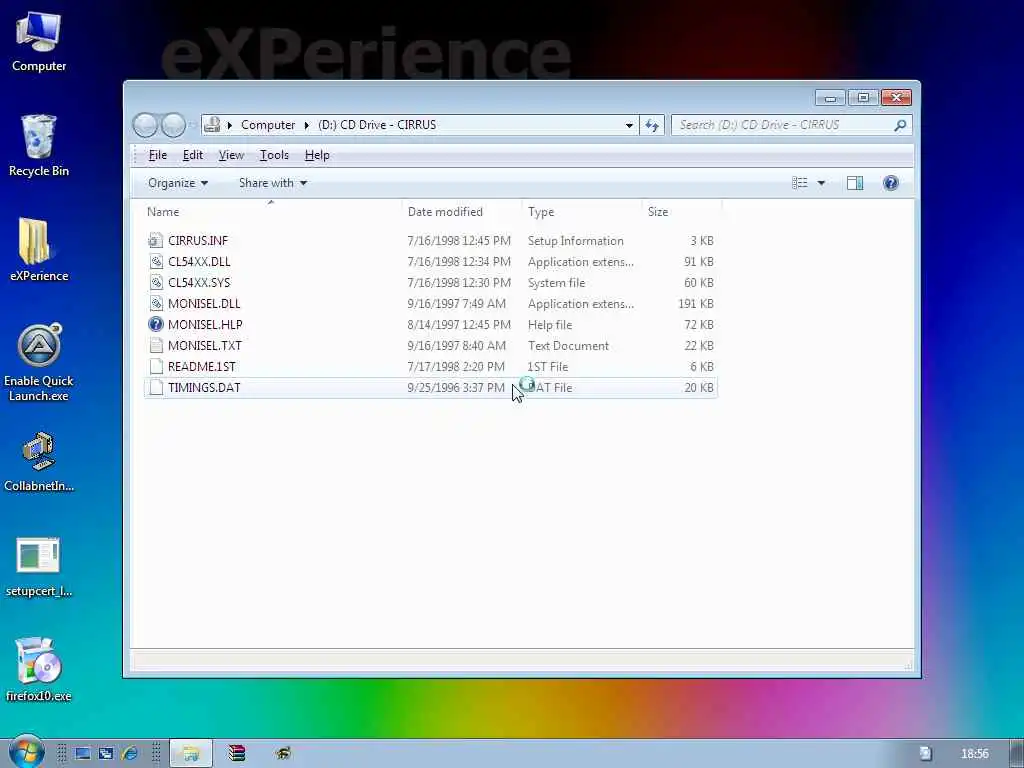Click the system tray notification icon
The height and width of the screenshot is (768, 1024).
[925, 754]
